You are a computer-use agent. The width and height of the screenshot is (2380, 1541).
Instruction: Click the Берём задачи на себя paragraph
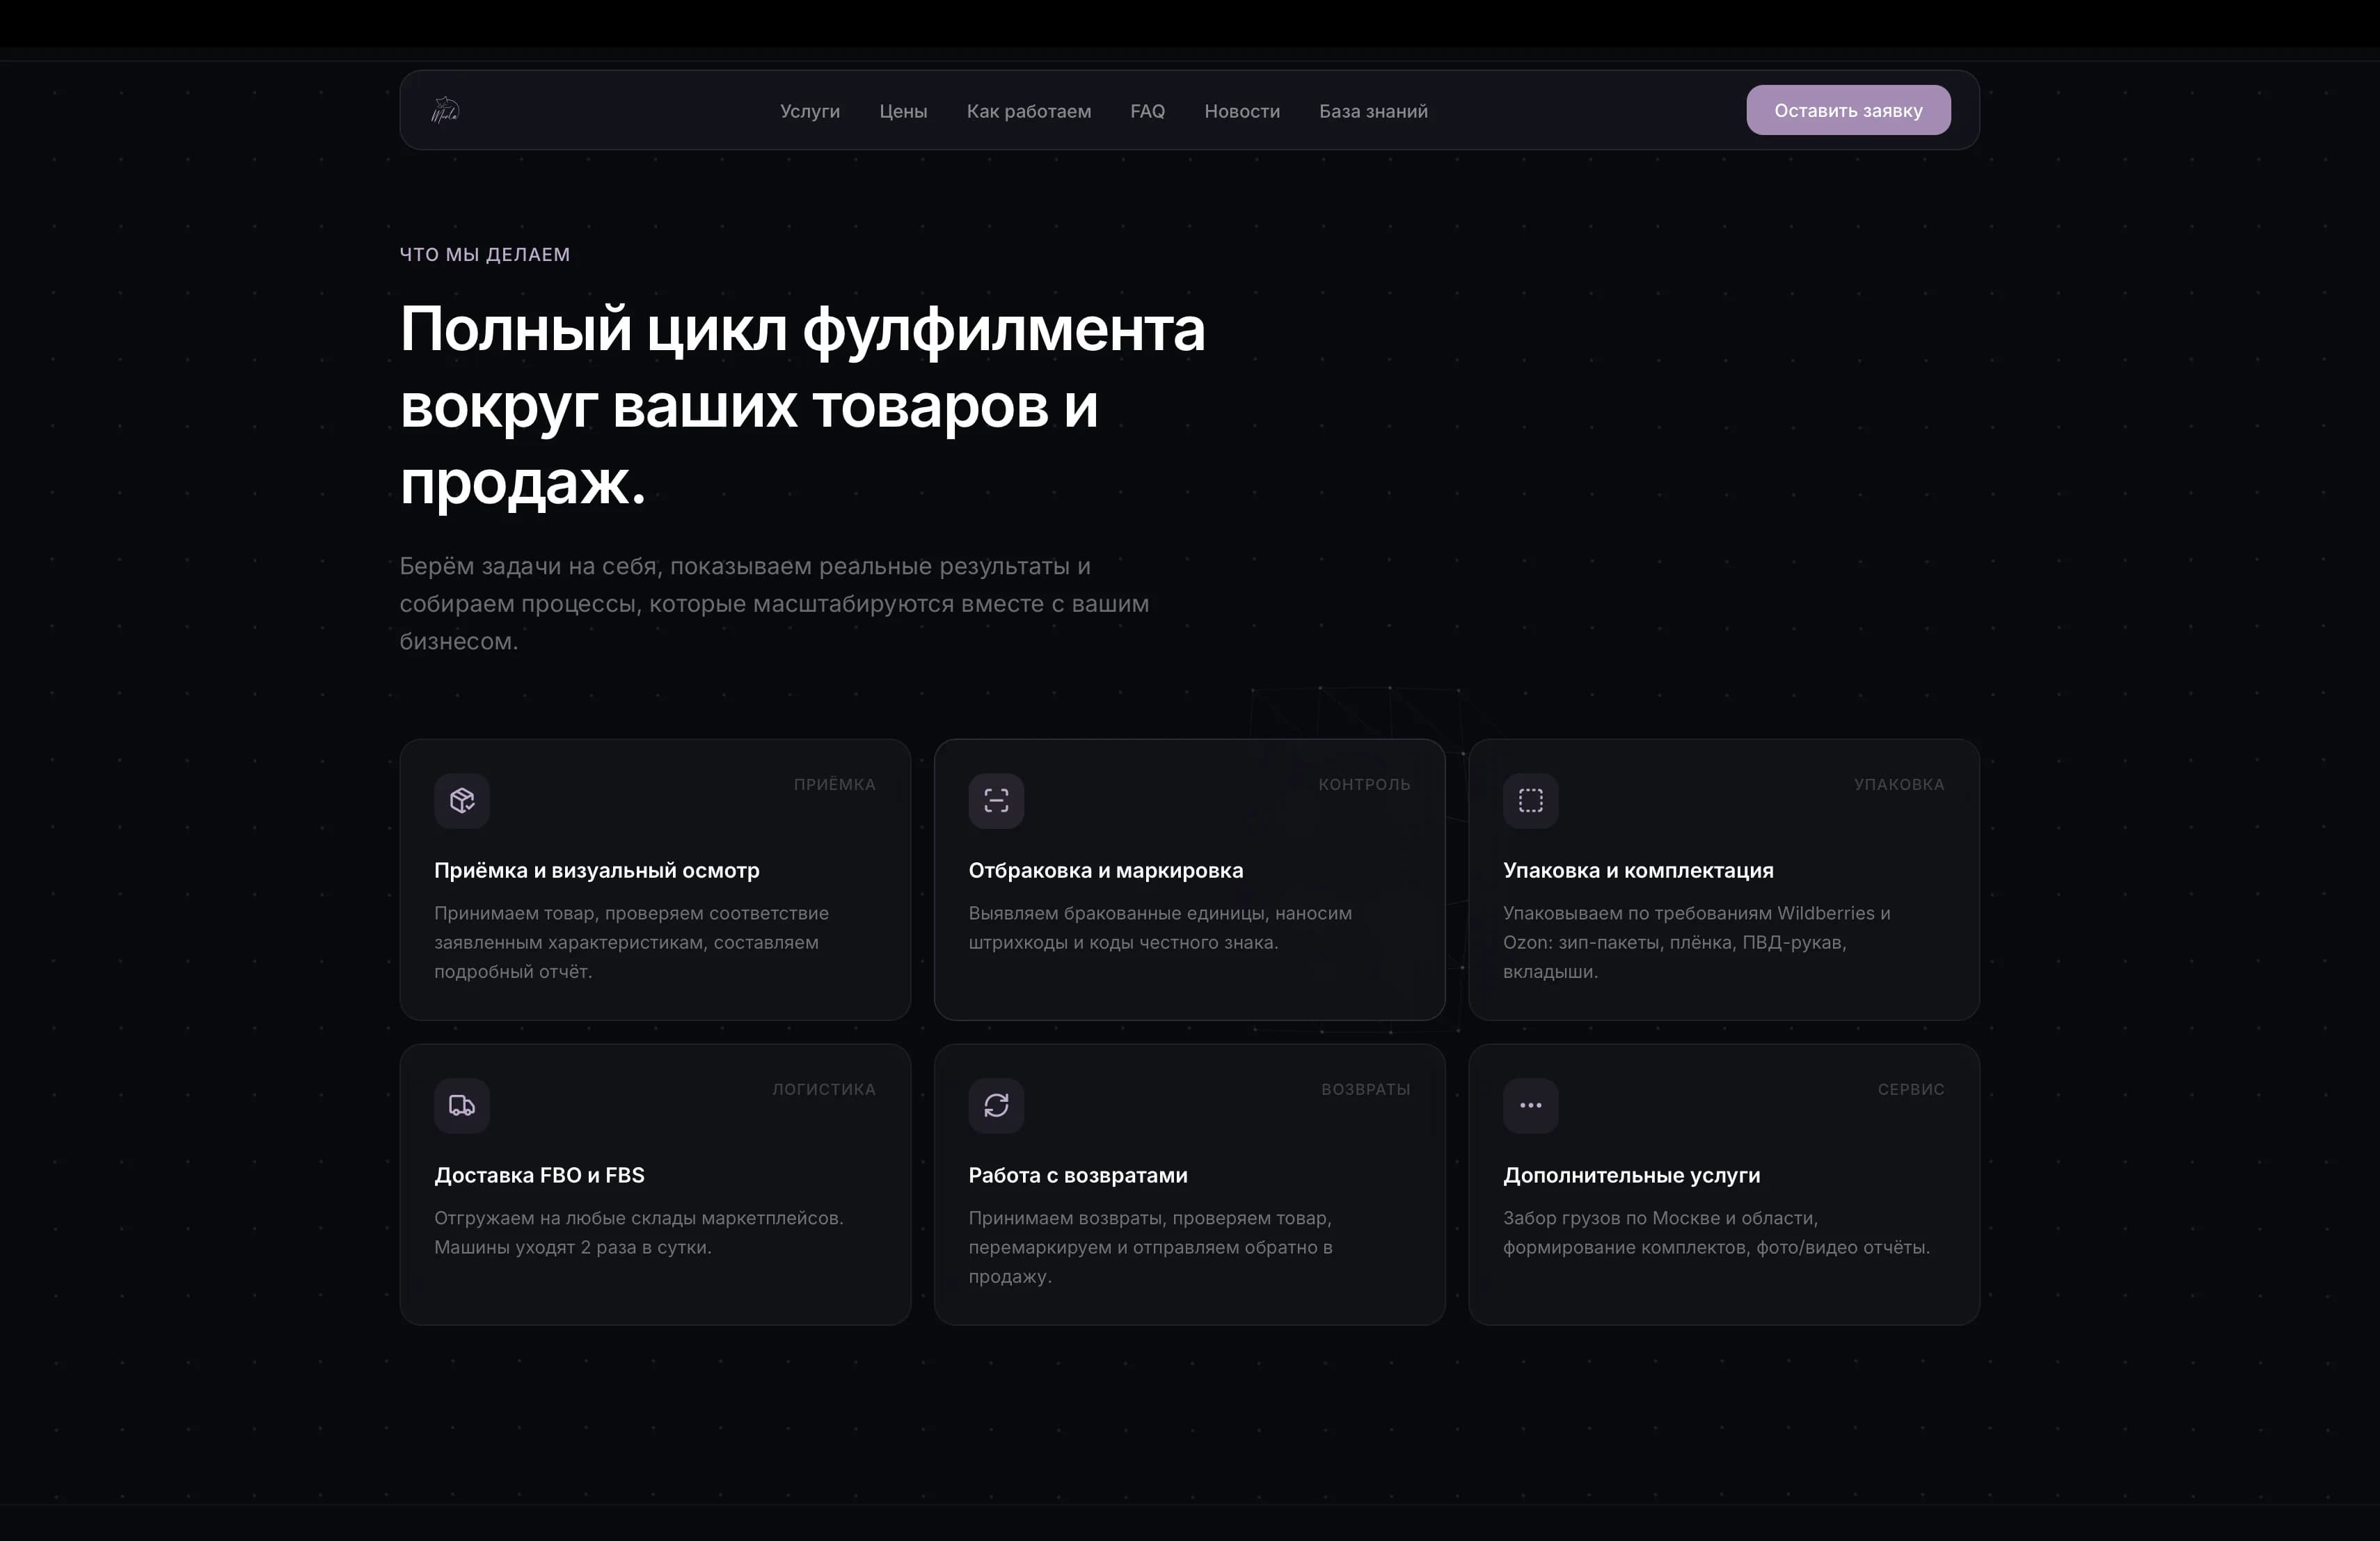click(x=775, y=603)
